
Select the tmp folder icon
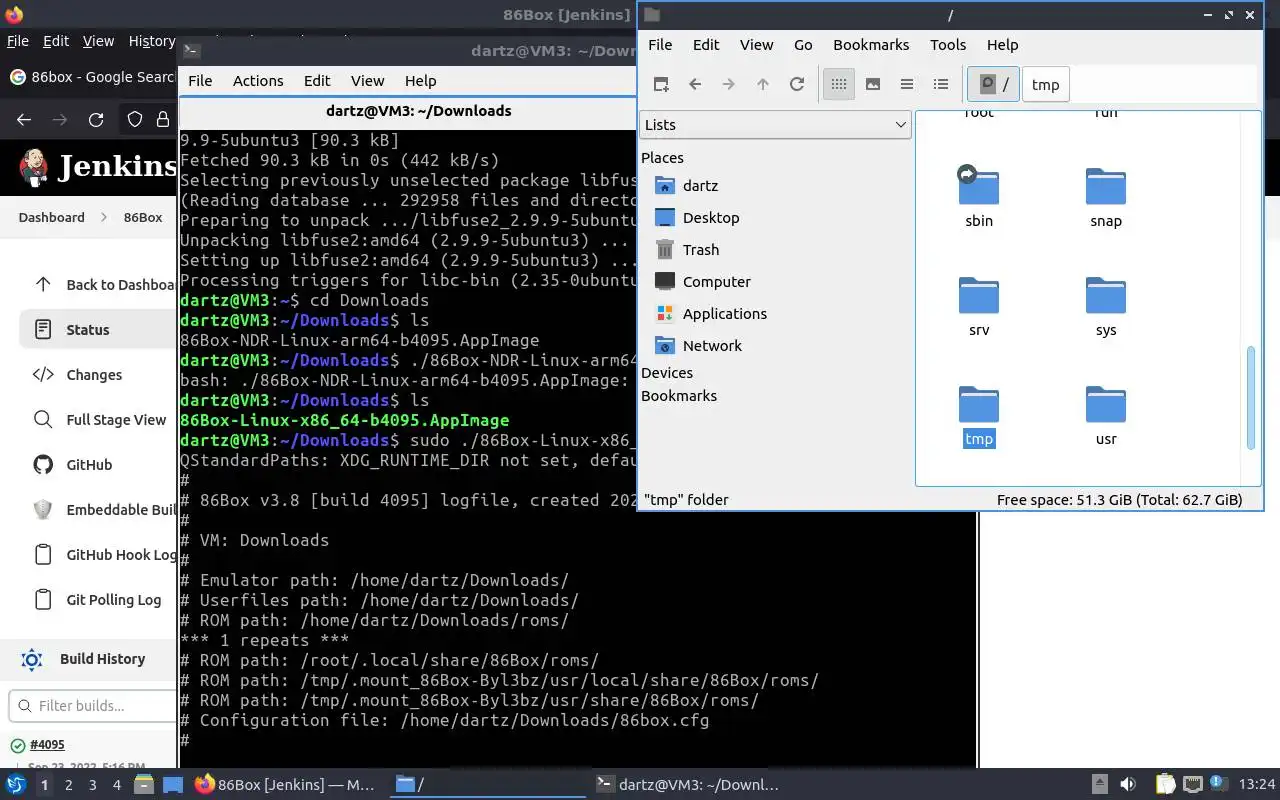point(979,405)
